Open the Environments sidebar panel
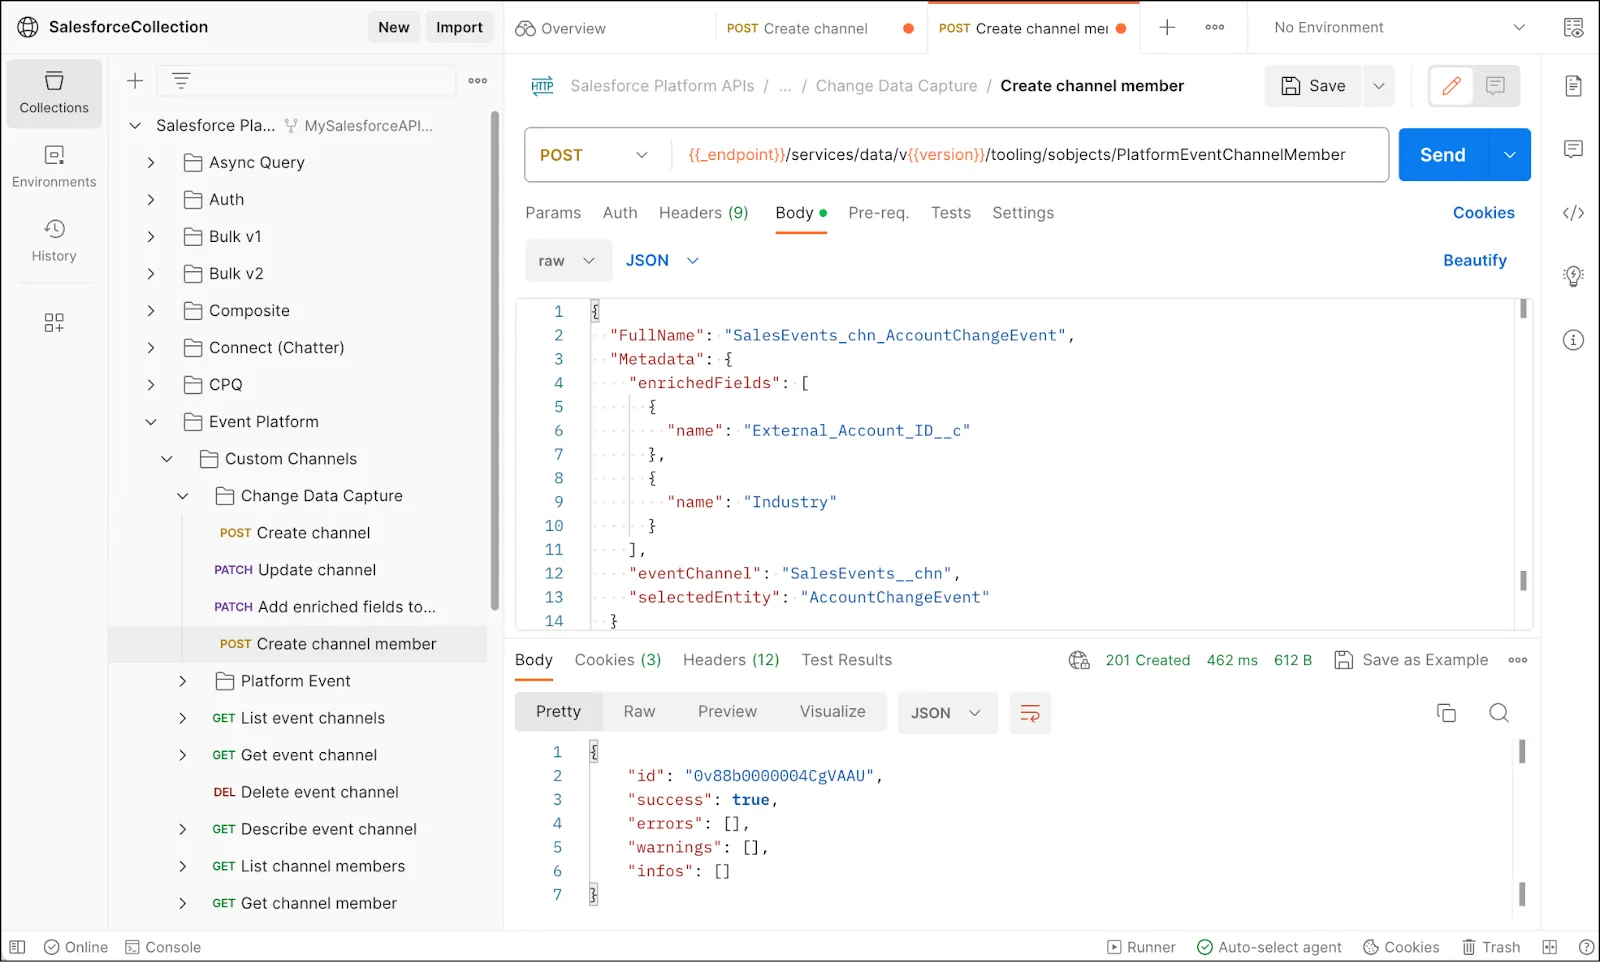This screenshot has height=962, width=1600. (54, 167)
